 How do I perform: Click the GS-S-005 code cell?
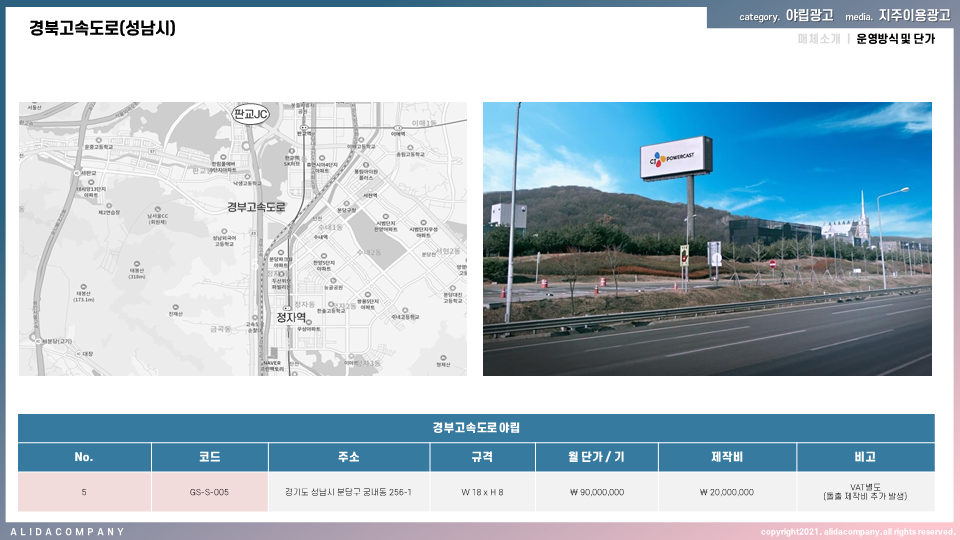[209, 492]
